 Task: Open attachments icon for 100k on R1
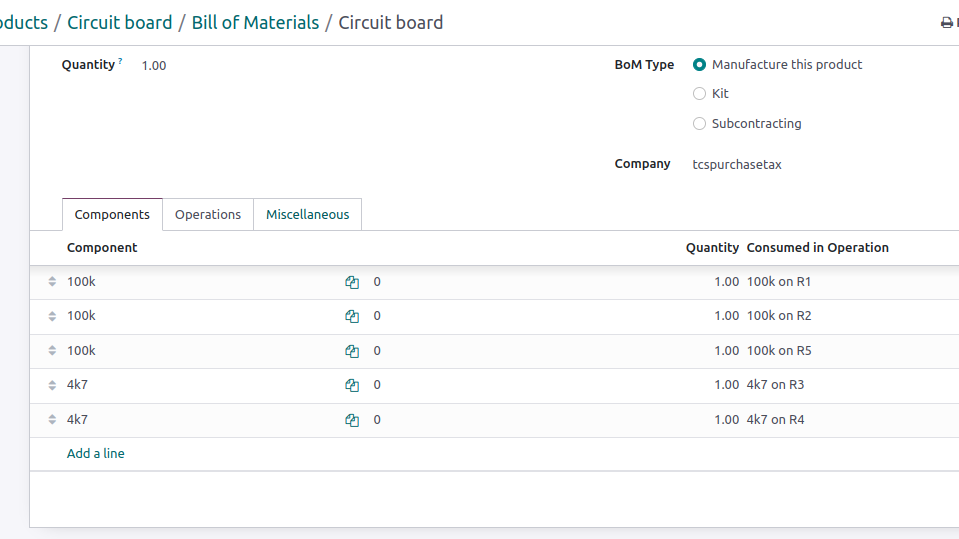[x=352, y=282]
